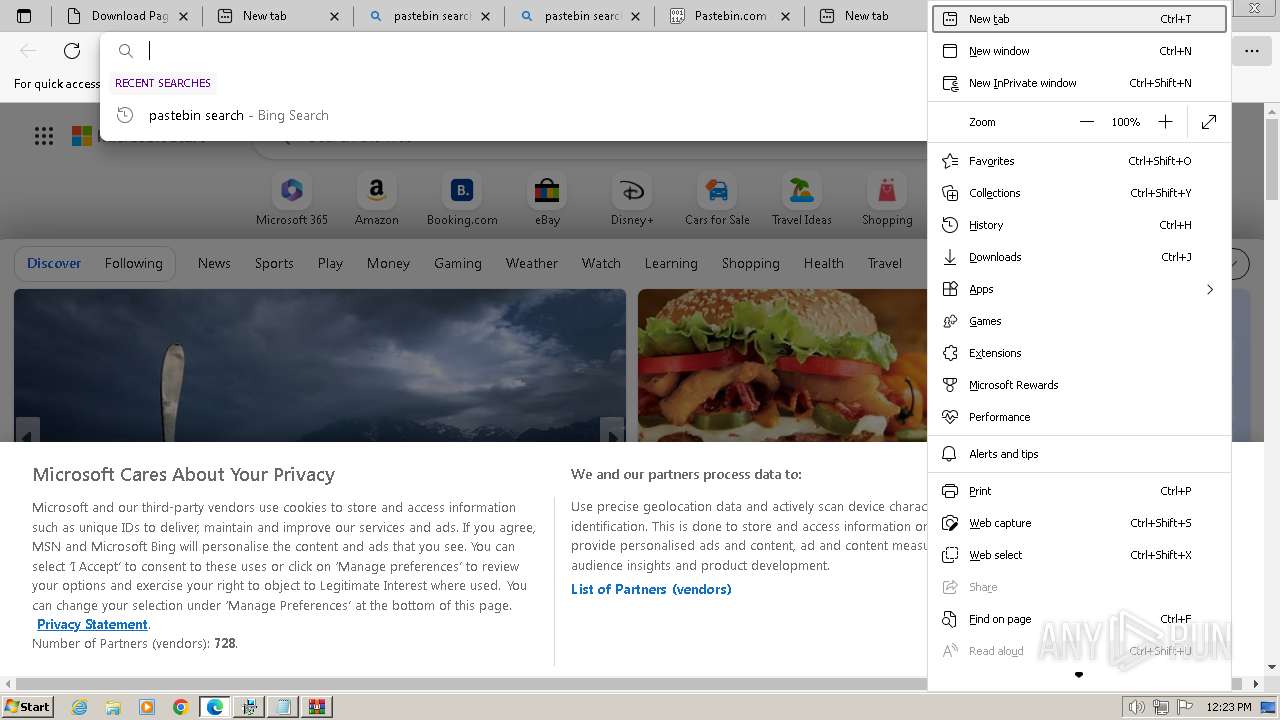Image resolution: width=1280 pixels, height=720 pixels.
Task: Select recent search pastebin search
Action: 513,115
